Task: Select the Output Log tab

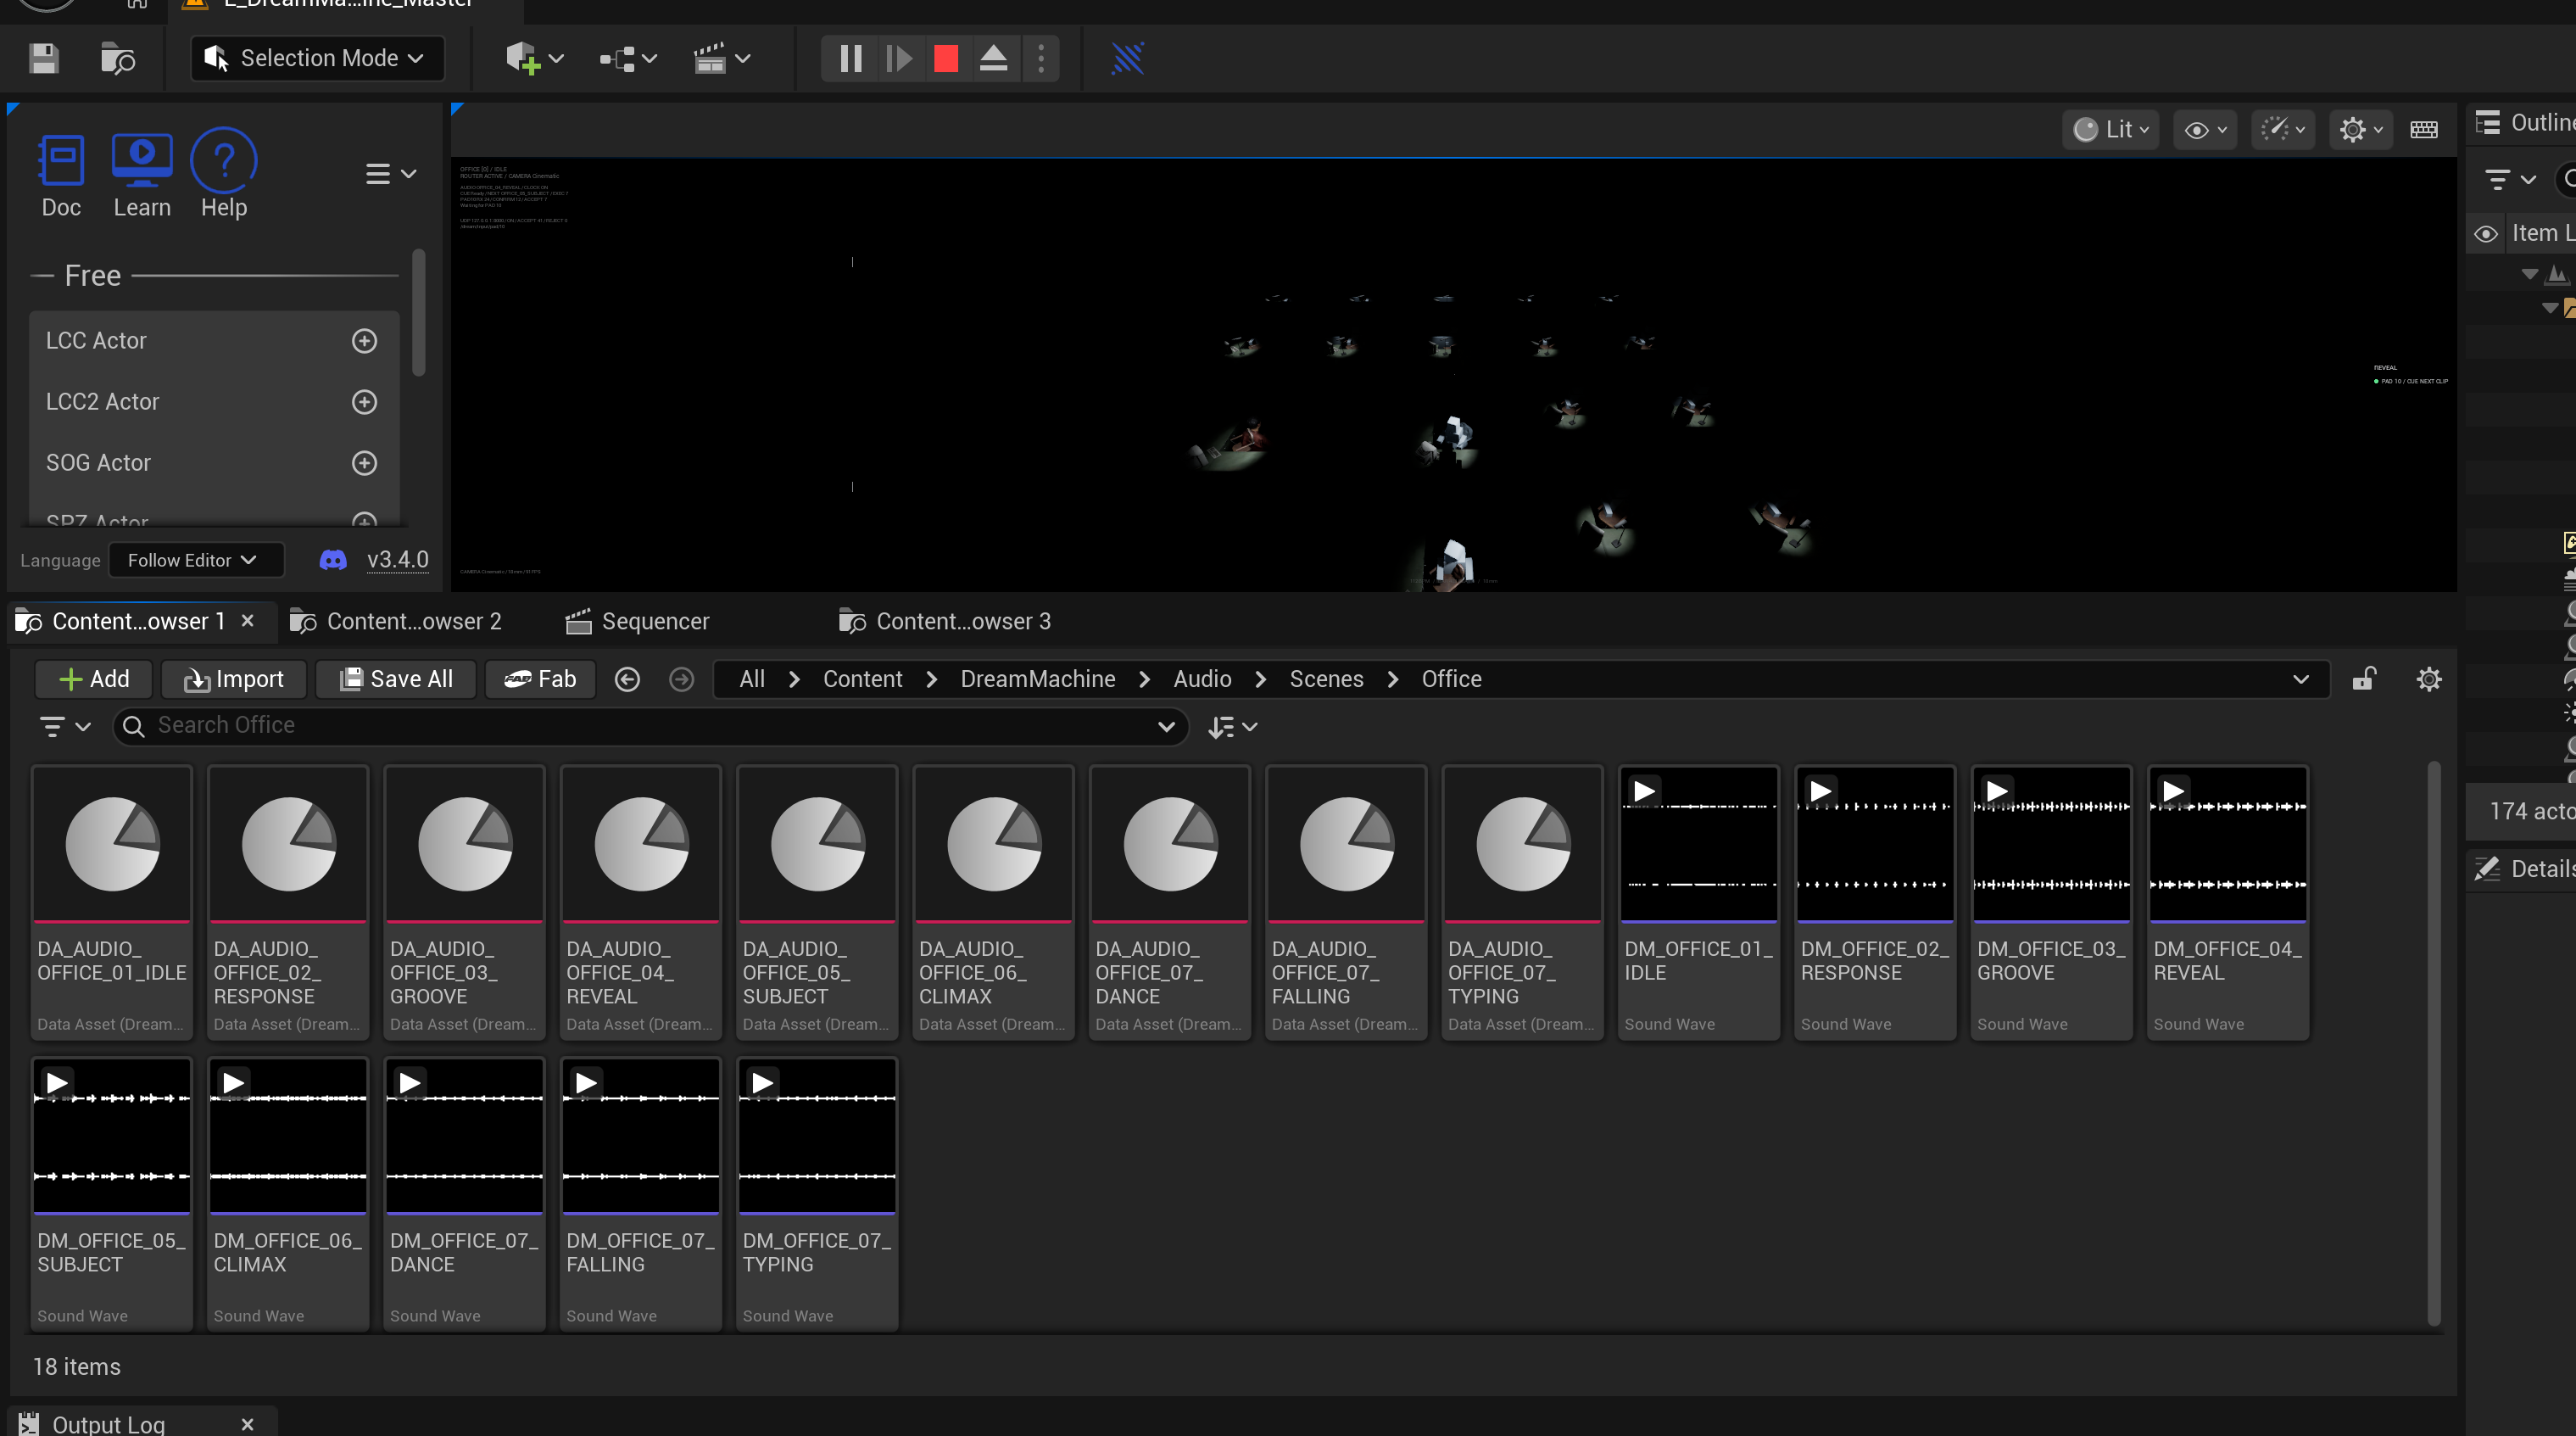Action: pyautogui.click(x=108, y=1424)
